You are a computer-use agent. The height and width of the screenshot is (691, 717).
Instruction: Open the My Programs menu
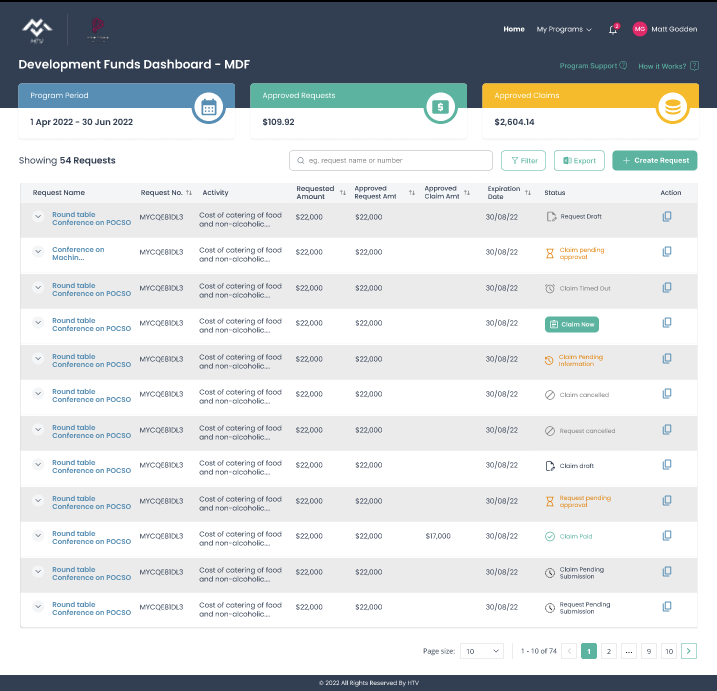[564, 29]
